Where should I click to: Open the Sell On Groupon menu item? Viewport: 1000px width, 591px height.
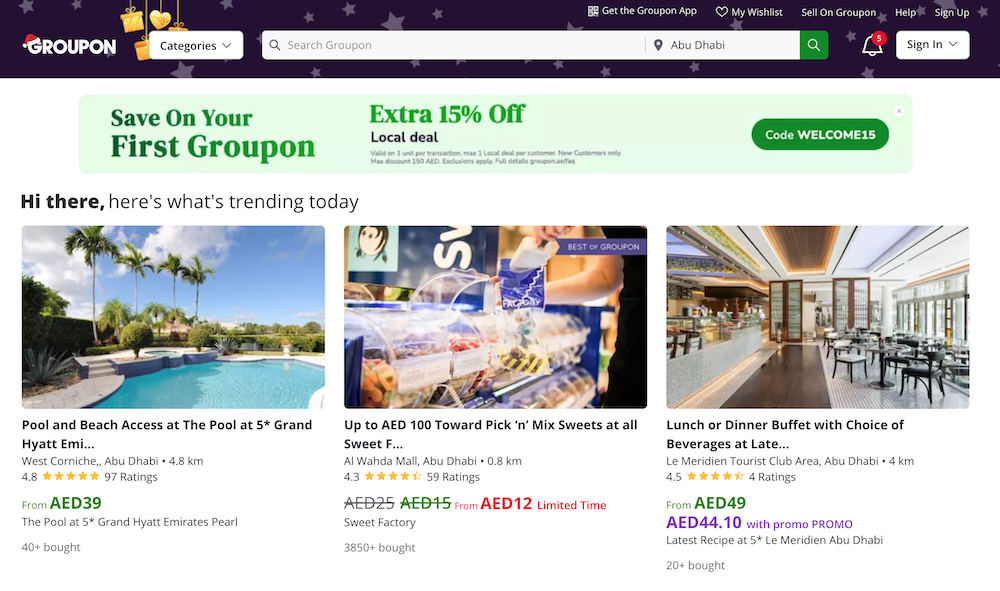pos(839,12)
